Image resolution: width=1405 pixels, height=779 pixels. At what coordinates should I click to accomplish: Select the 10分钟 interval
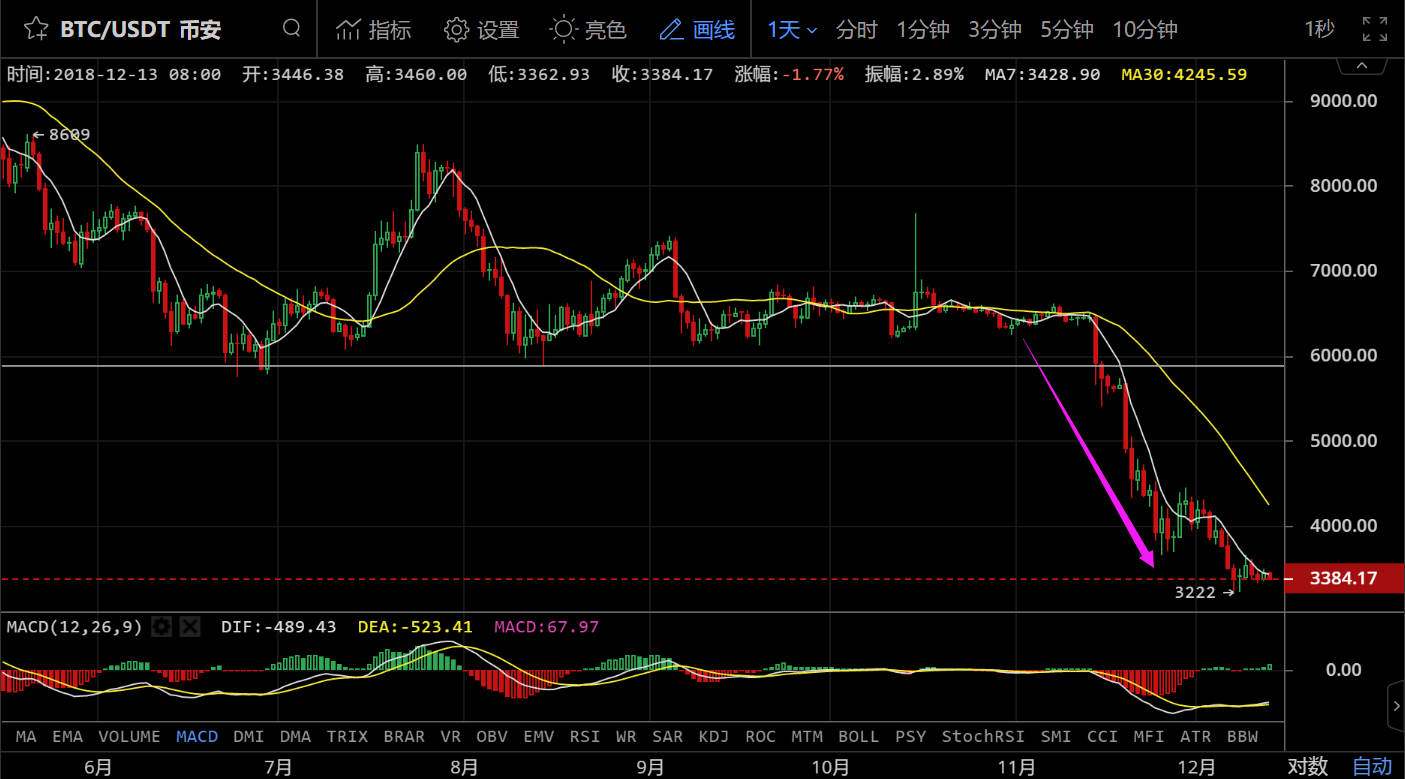pos(1145,30)
